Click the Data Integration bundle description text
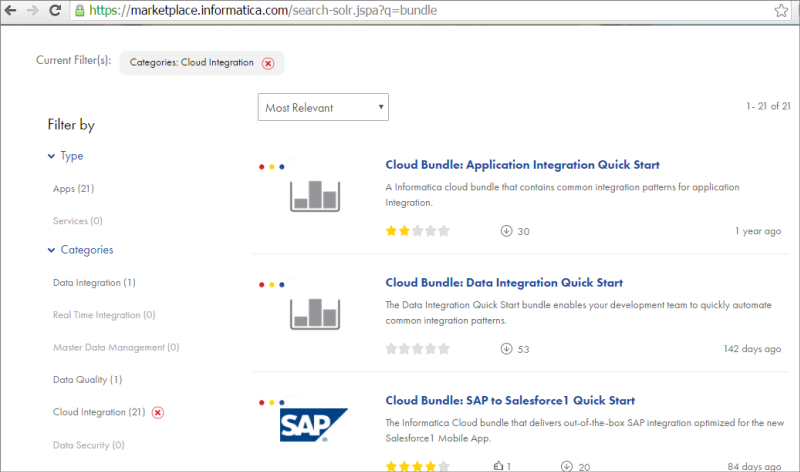 (x=578, y=313)
